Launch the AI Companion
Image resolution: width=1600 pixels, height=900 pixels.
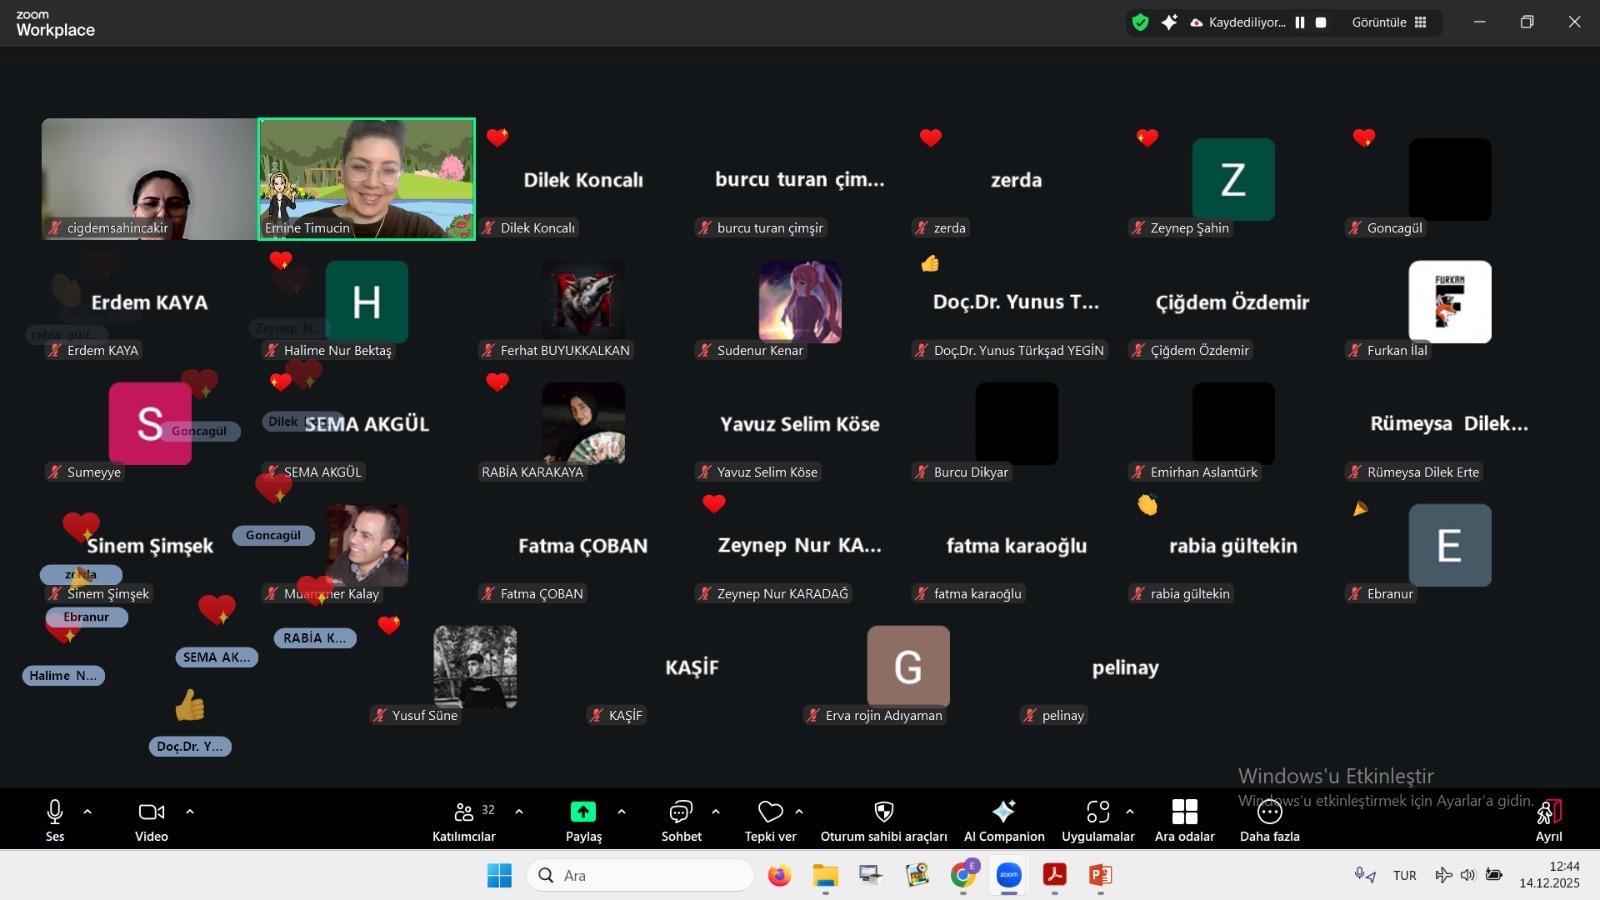click(x=1004, y=820)
